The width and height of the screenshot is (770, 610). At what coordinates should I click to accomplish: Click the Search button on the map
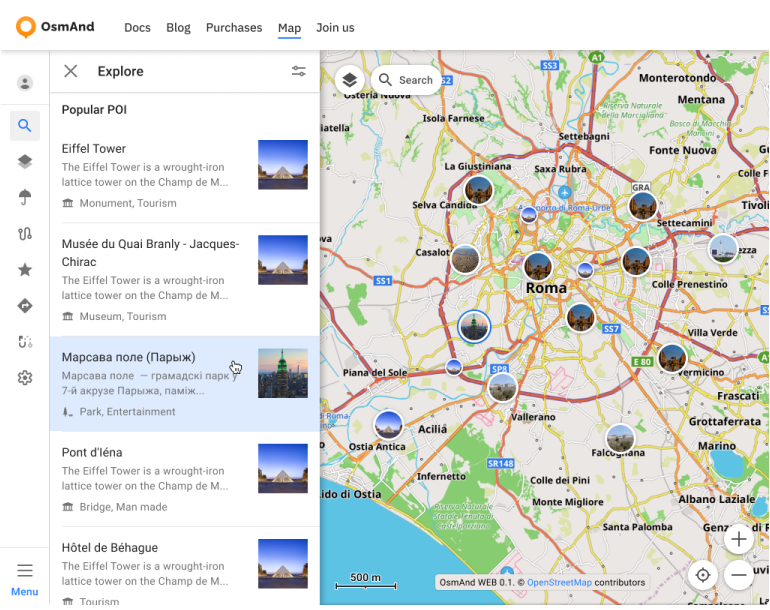coord(406,80)
